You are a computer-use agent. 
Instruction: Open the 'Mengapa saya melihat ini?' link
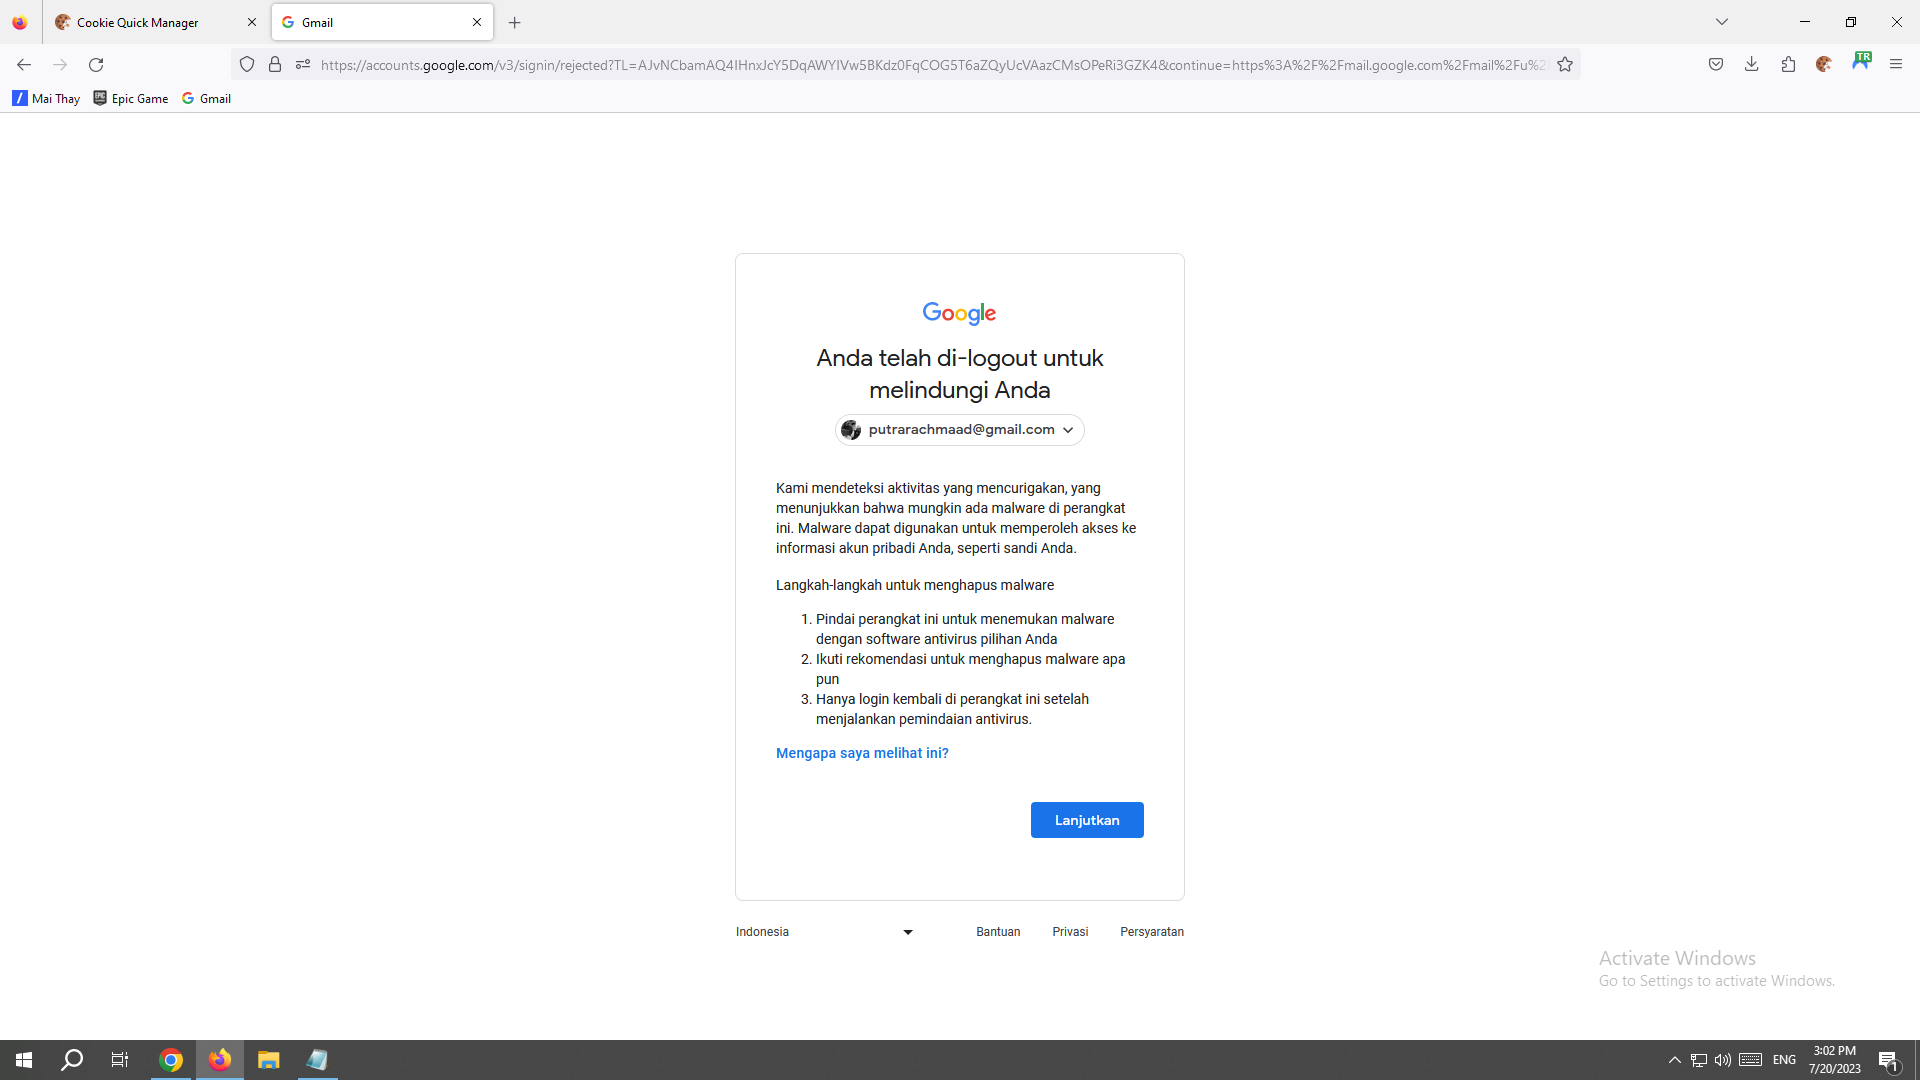(862, 753)
